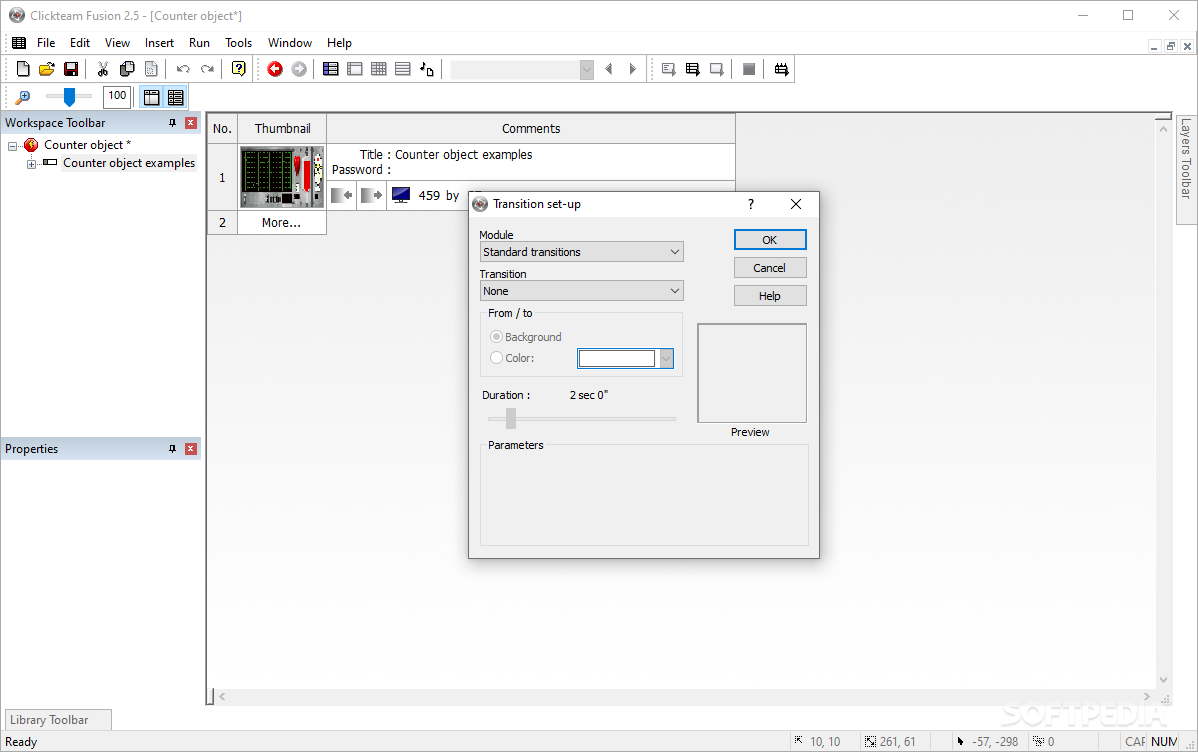This screenshot has height=752, width=1198.
Task: Pin the Workspace Toolbar panel
Action: tap(173, 123)
